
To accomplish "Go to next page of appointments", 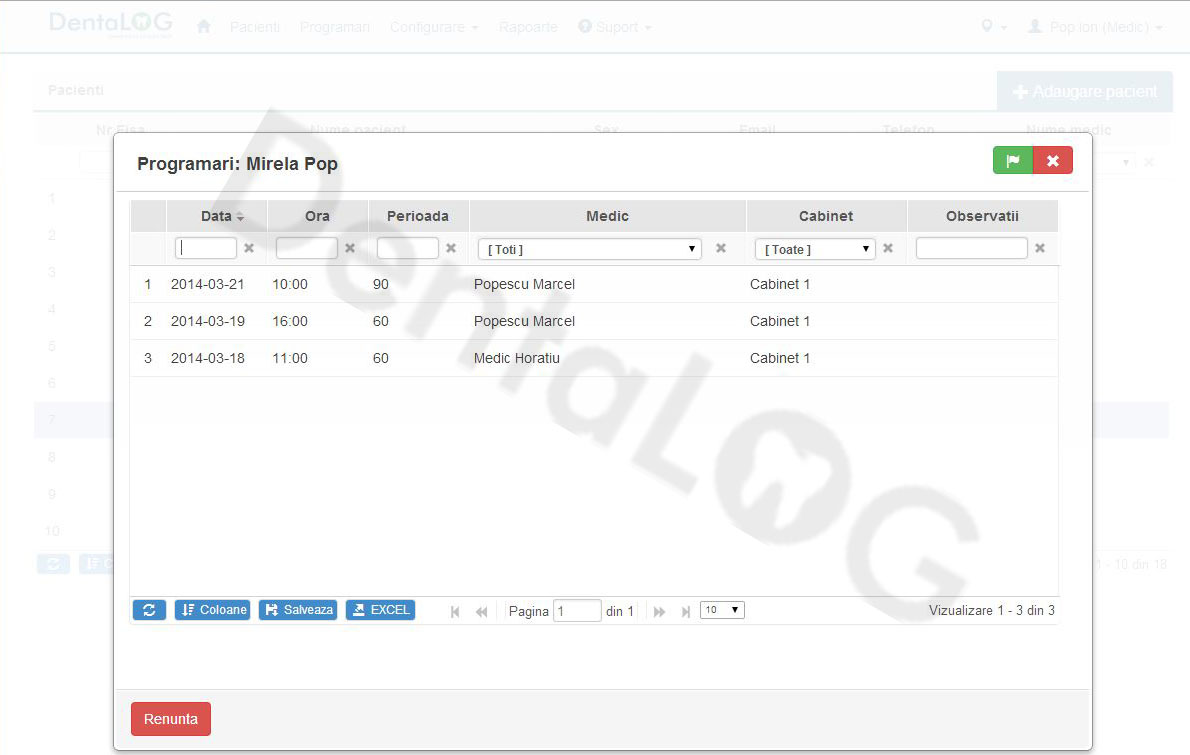I will click(x=660, y=612).
